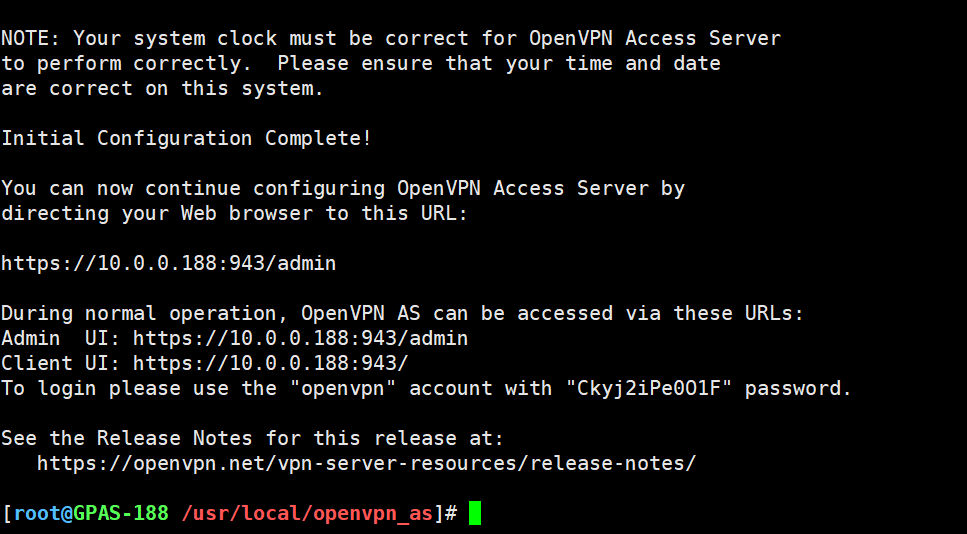Click the "Client UI:" label
This screenshot has height=534, width=967.
(x=60, y=364)
